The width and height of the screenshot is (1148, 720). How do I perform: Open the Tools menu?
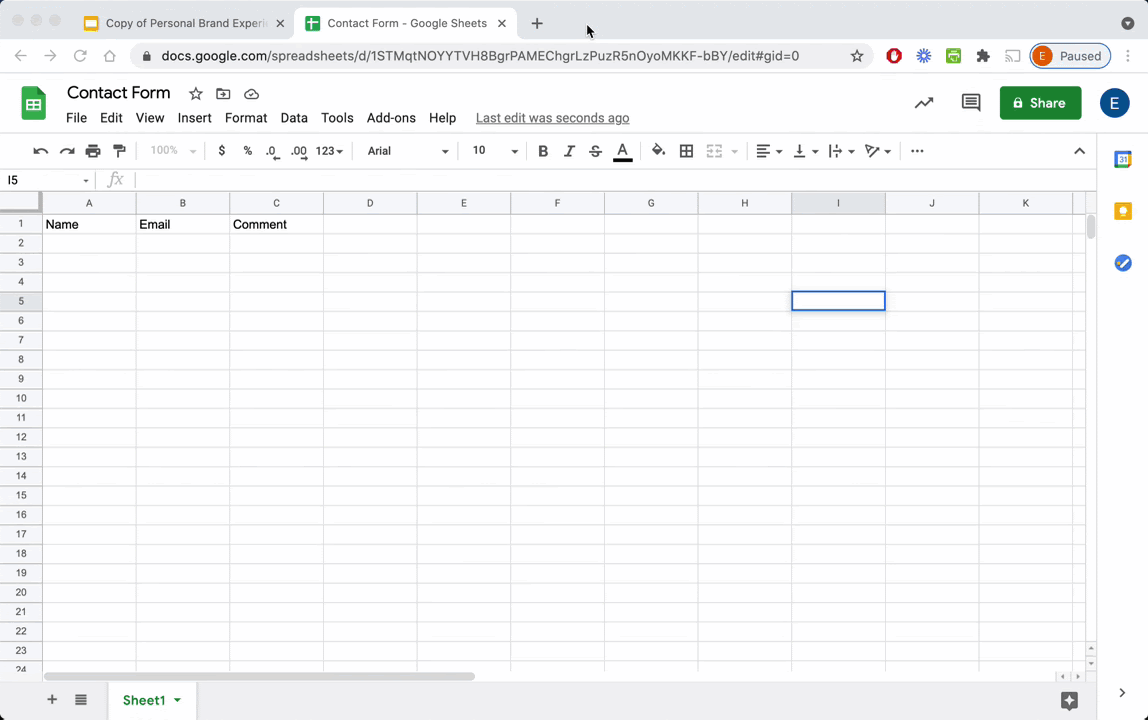(337, 118)
